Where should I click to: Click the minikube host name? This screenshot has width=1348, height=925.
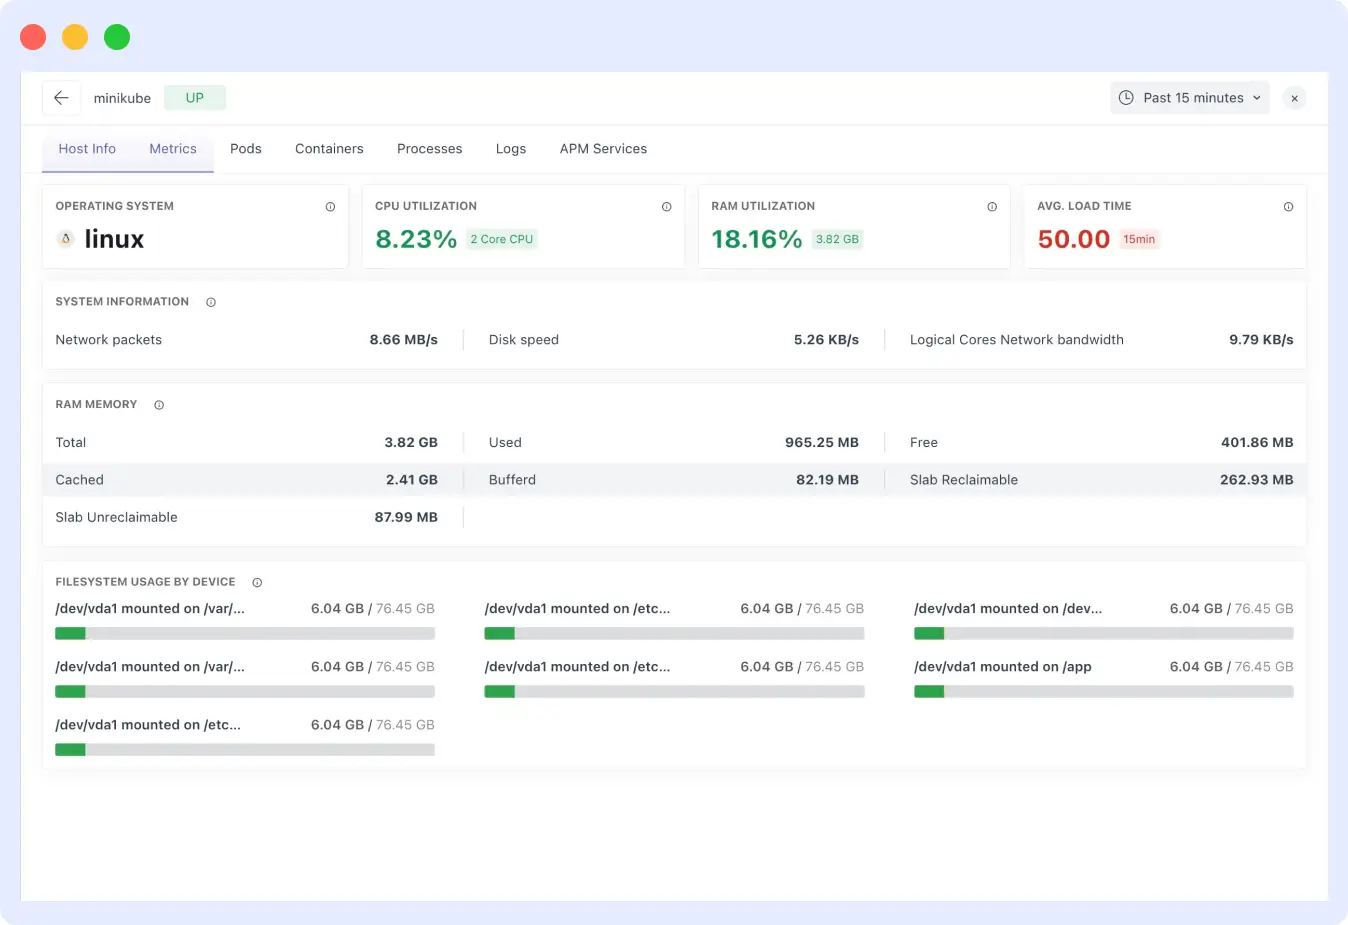click(122, 97)
